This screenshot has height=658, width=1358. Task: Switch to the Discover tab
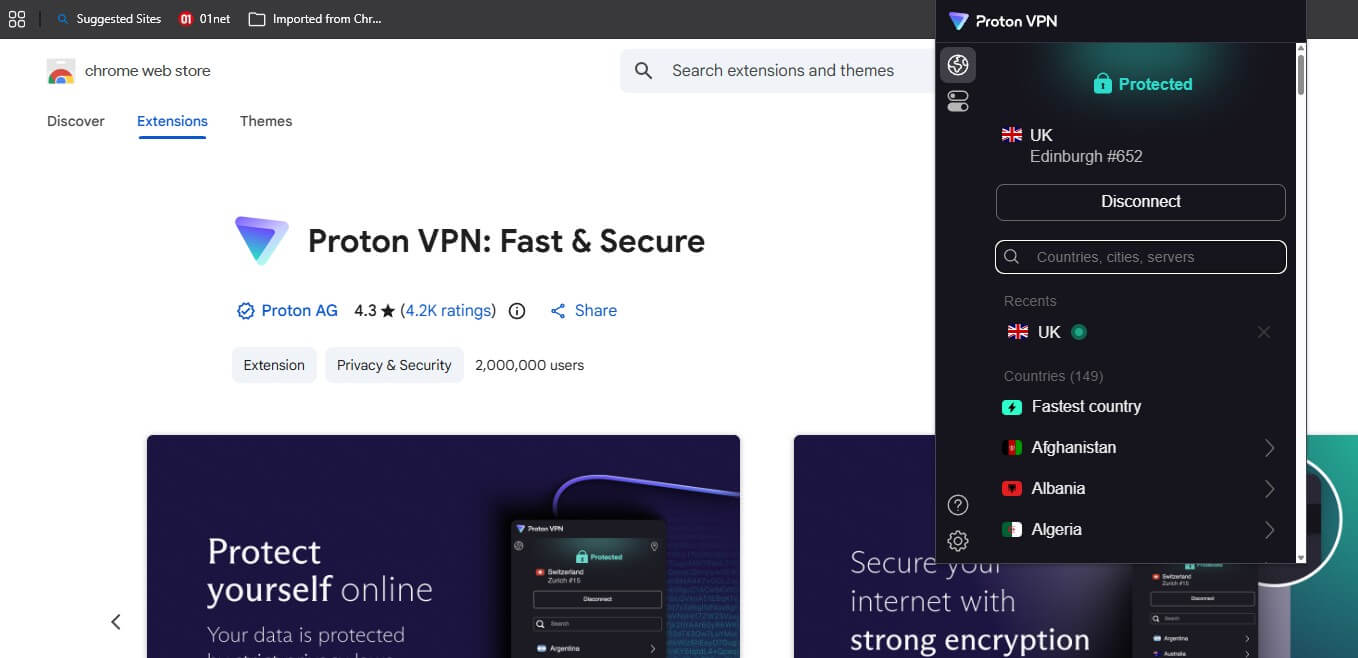click(x=76, y=121)
